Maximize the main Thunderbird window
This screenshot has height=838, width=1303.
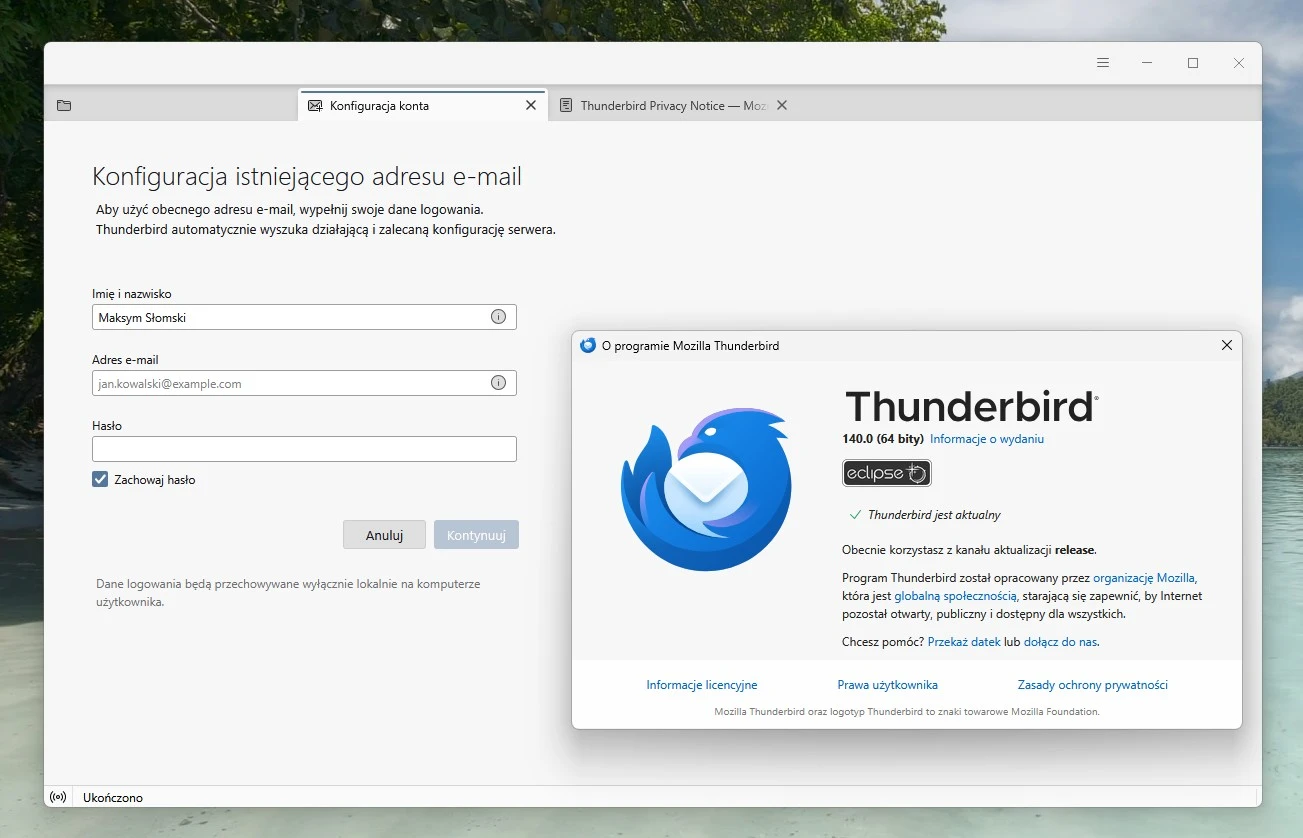(1193, 63)
